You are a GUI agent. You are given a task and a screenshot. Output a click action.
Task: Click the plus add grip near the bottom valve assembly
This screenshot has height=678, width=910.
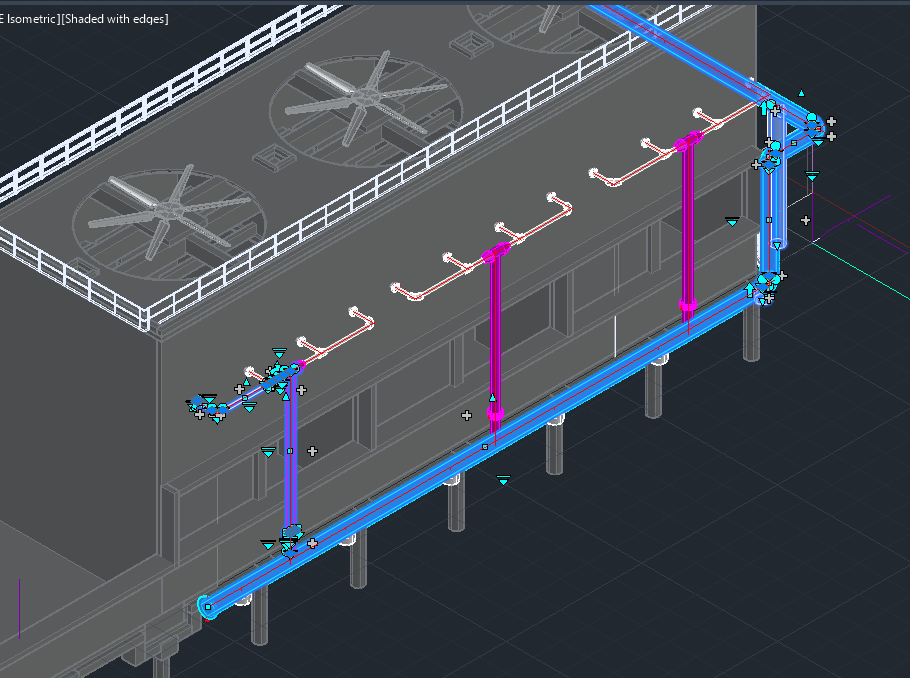(x=312, y=543)
